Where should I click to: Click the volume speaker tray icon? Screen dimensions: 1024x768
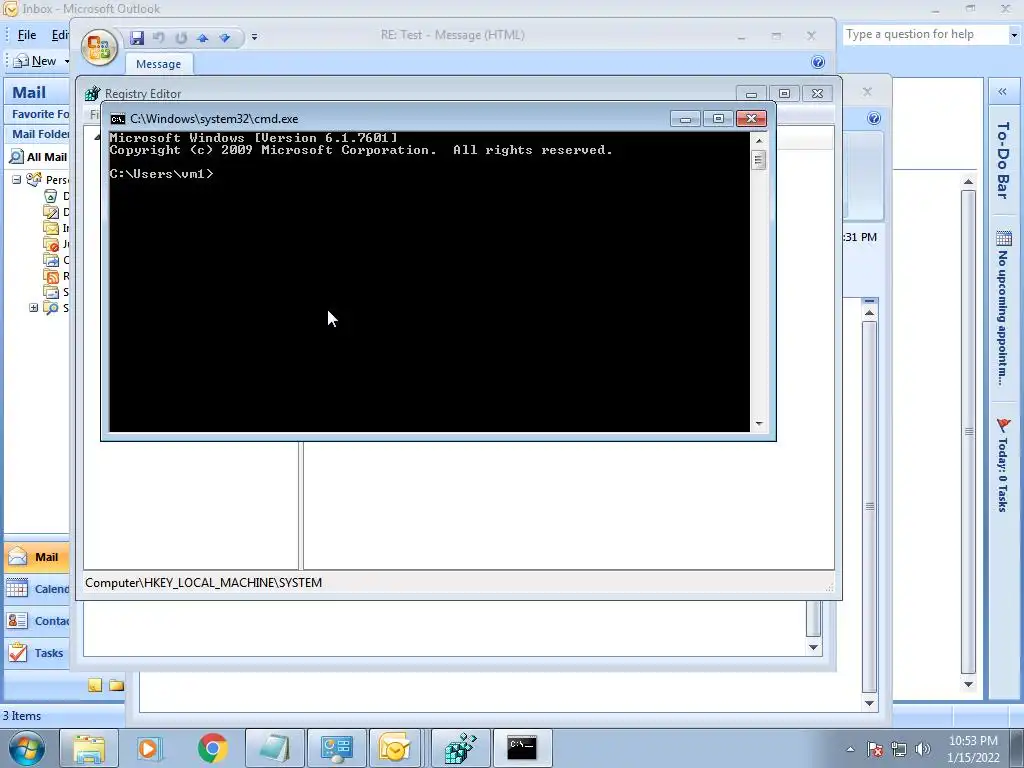[x=923, y=749]
